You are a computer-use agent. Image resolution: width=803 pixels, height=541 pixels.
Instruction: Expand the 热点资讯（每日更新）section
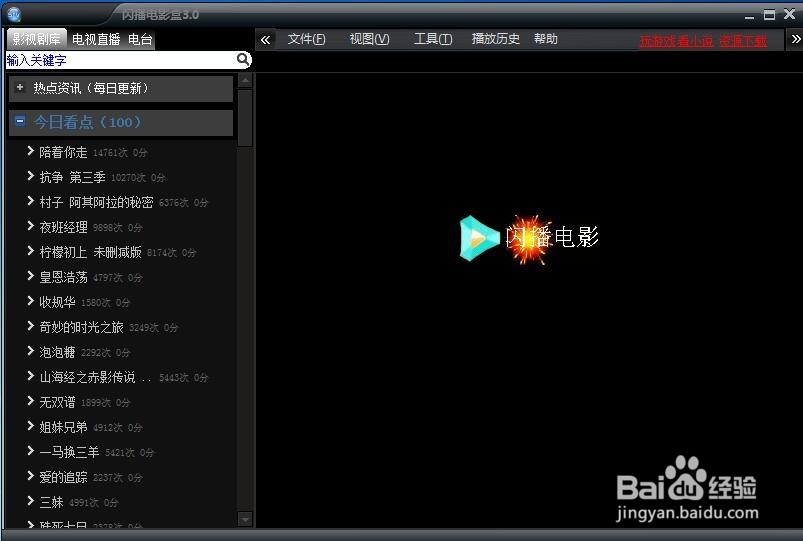[19, 87]
